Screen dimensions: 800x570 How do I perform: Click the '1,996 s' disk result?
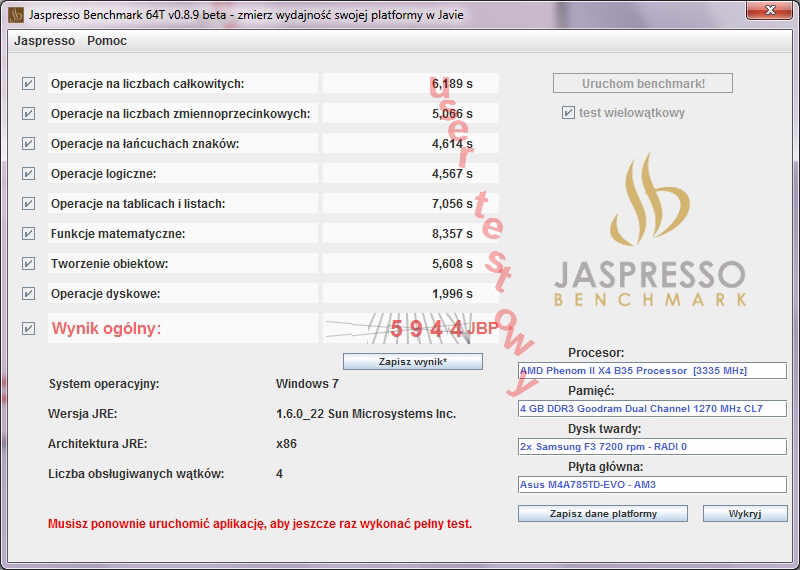[x=452, y=293]
